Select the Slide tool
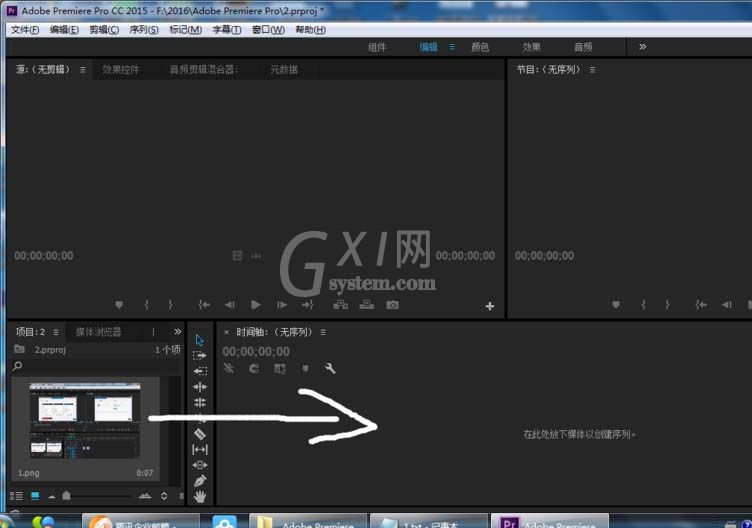Viewport: 752px width, 528px height. [200, 465]
